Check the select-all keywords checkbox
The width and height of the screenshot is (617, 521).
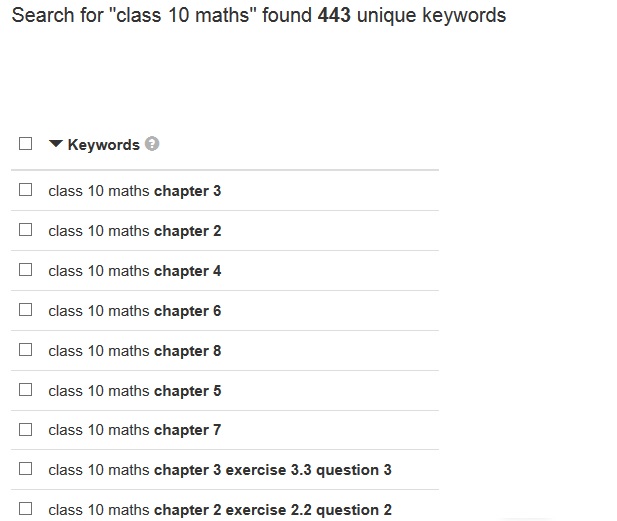point(26,144)
